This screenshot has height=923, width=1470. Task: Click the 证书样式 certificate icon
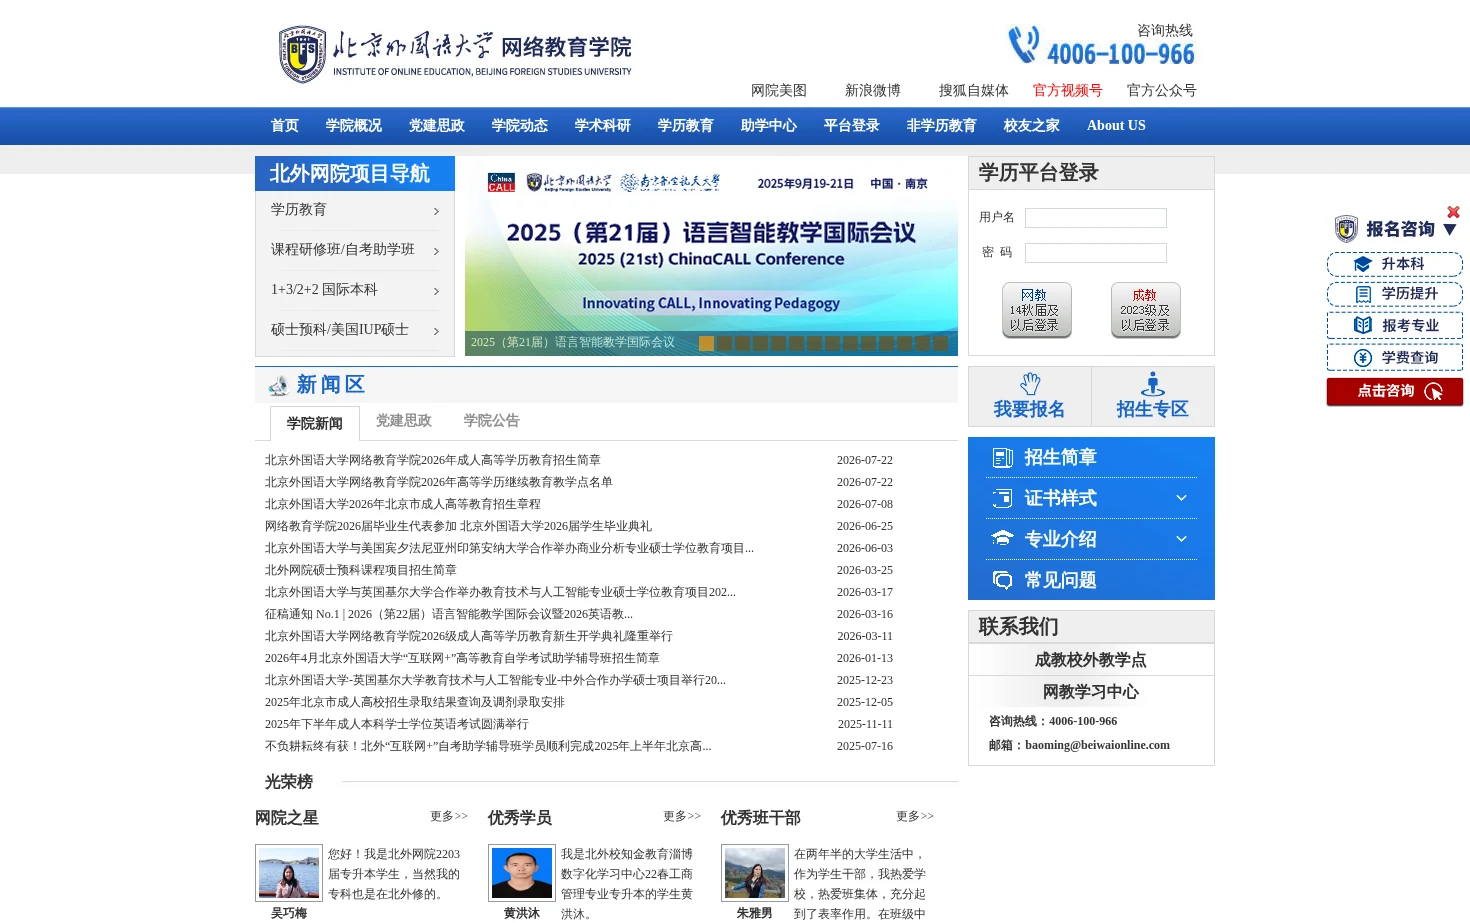click(1002, 498)
